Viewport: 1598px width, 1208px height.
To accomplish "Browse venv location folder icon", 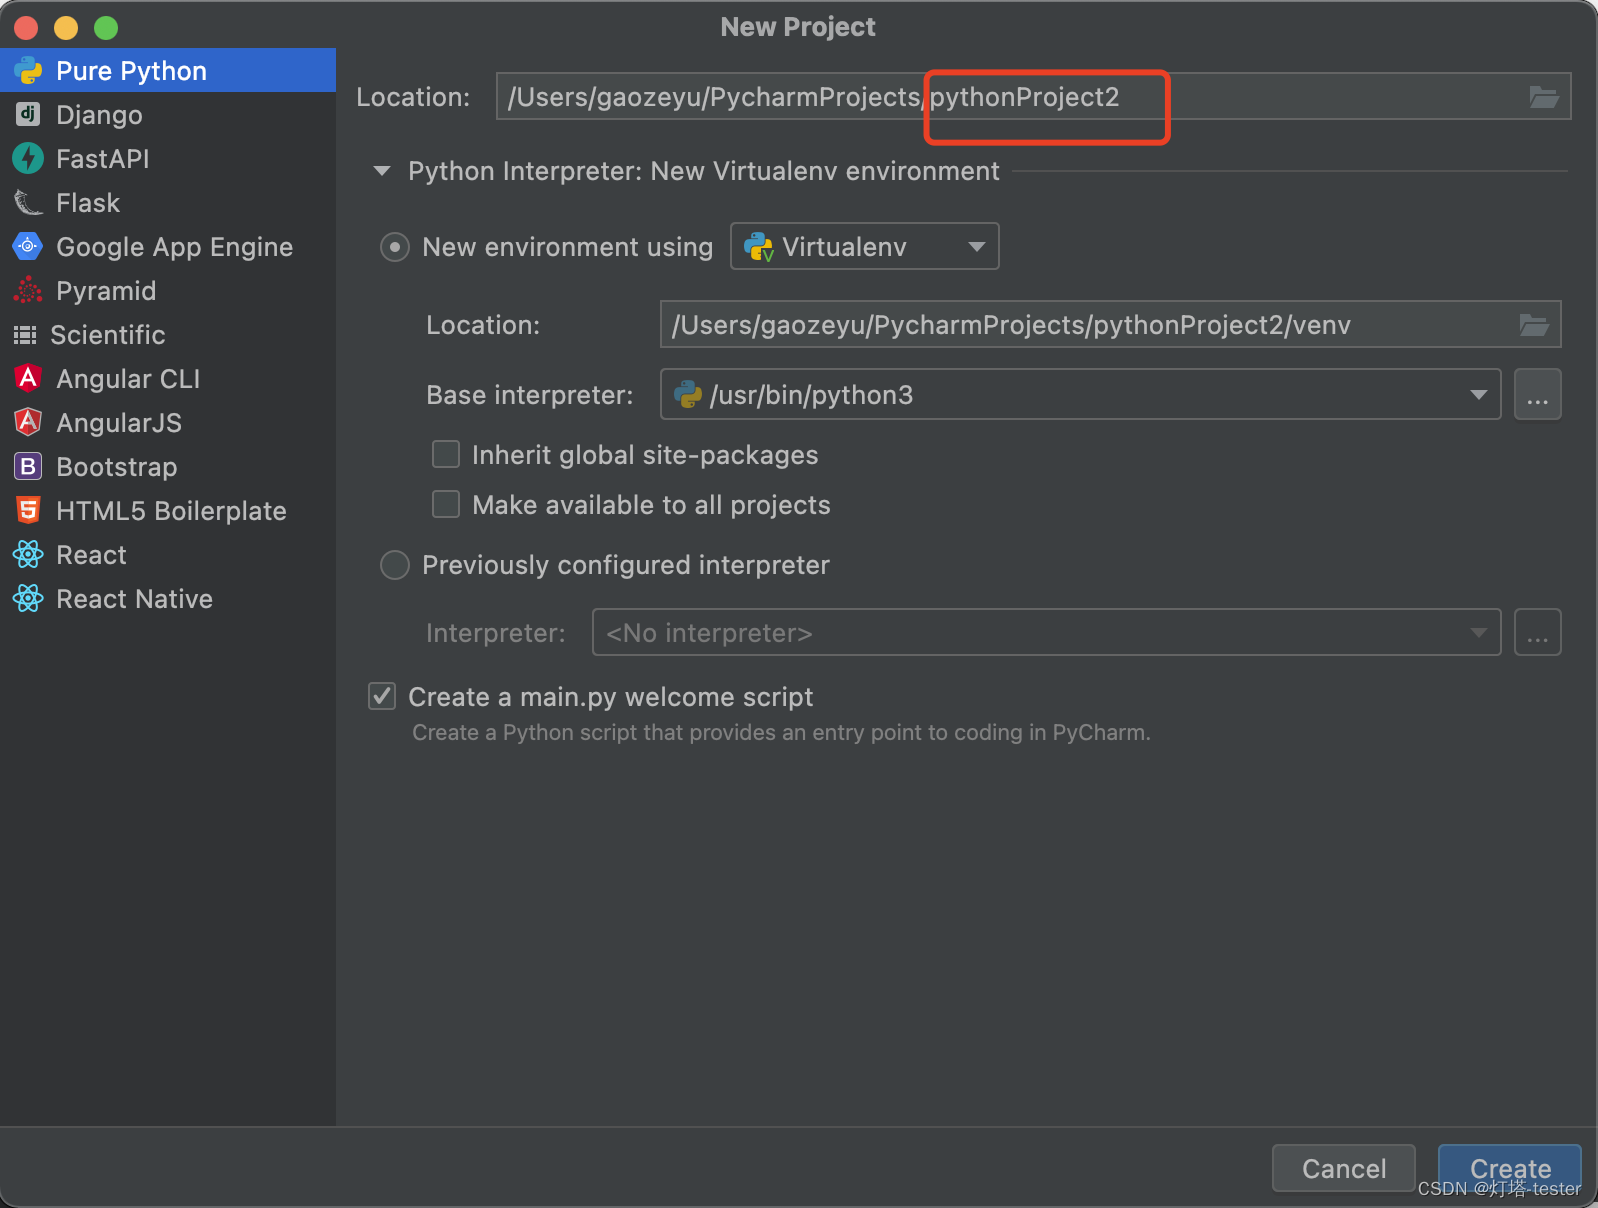I will pos(1533,325).
